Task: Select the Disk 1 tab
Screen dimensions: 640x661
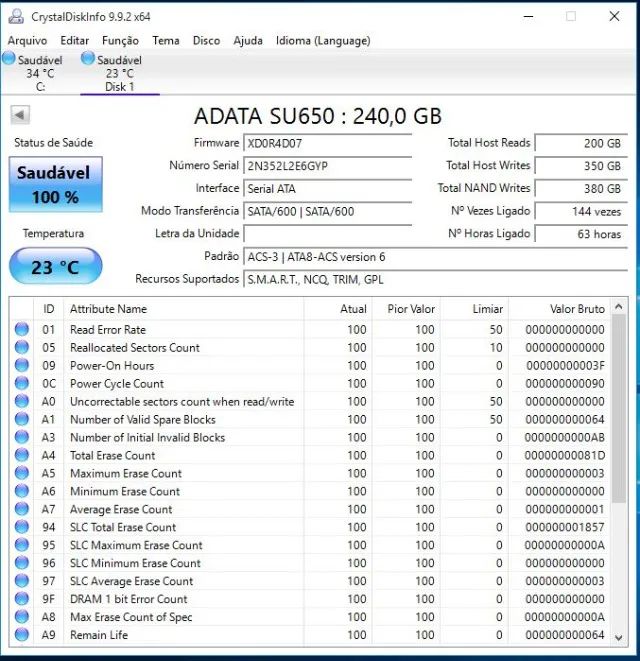Action: click(119, 73)
